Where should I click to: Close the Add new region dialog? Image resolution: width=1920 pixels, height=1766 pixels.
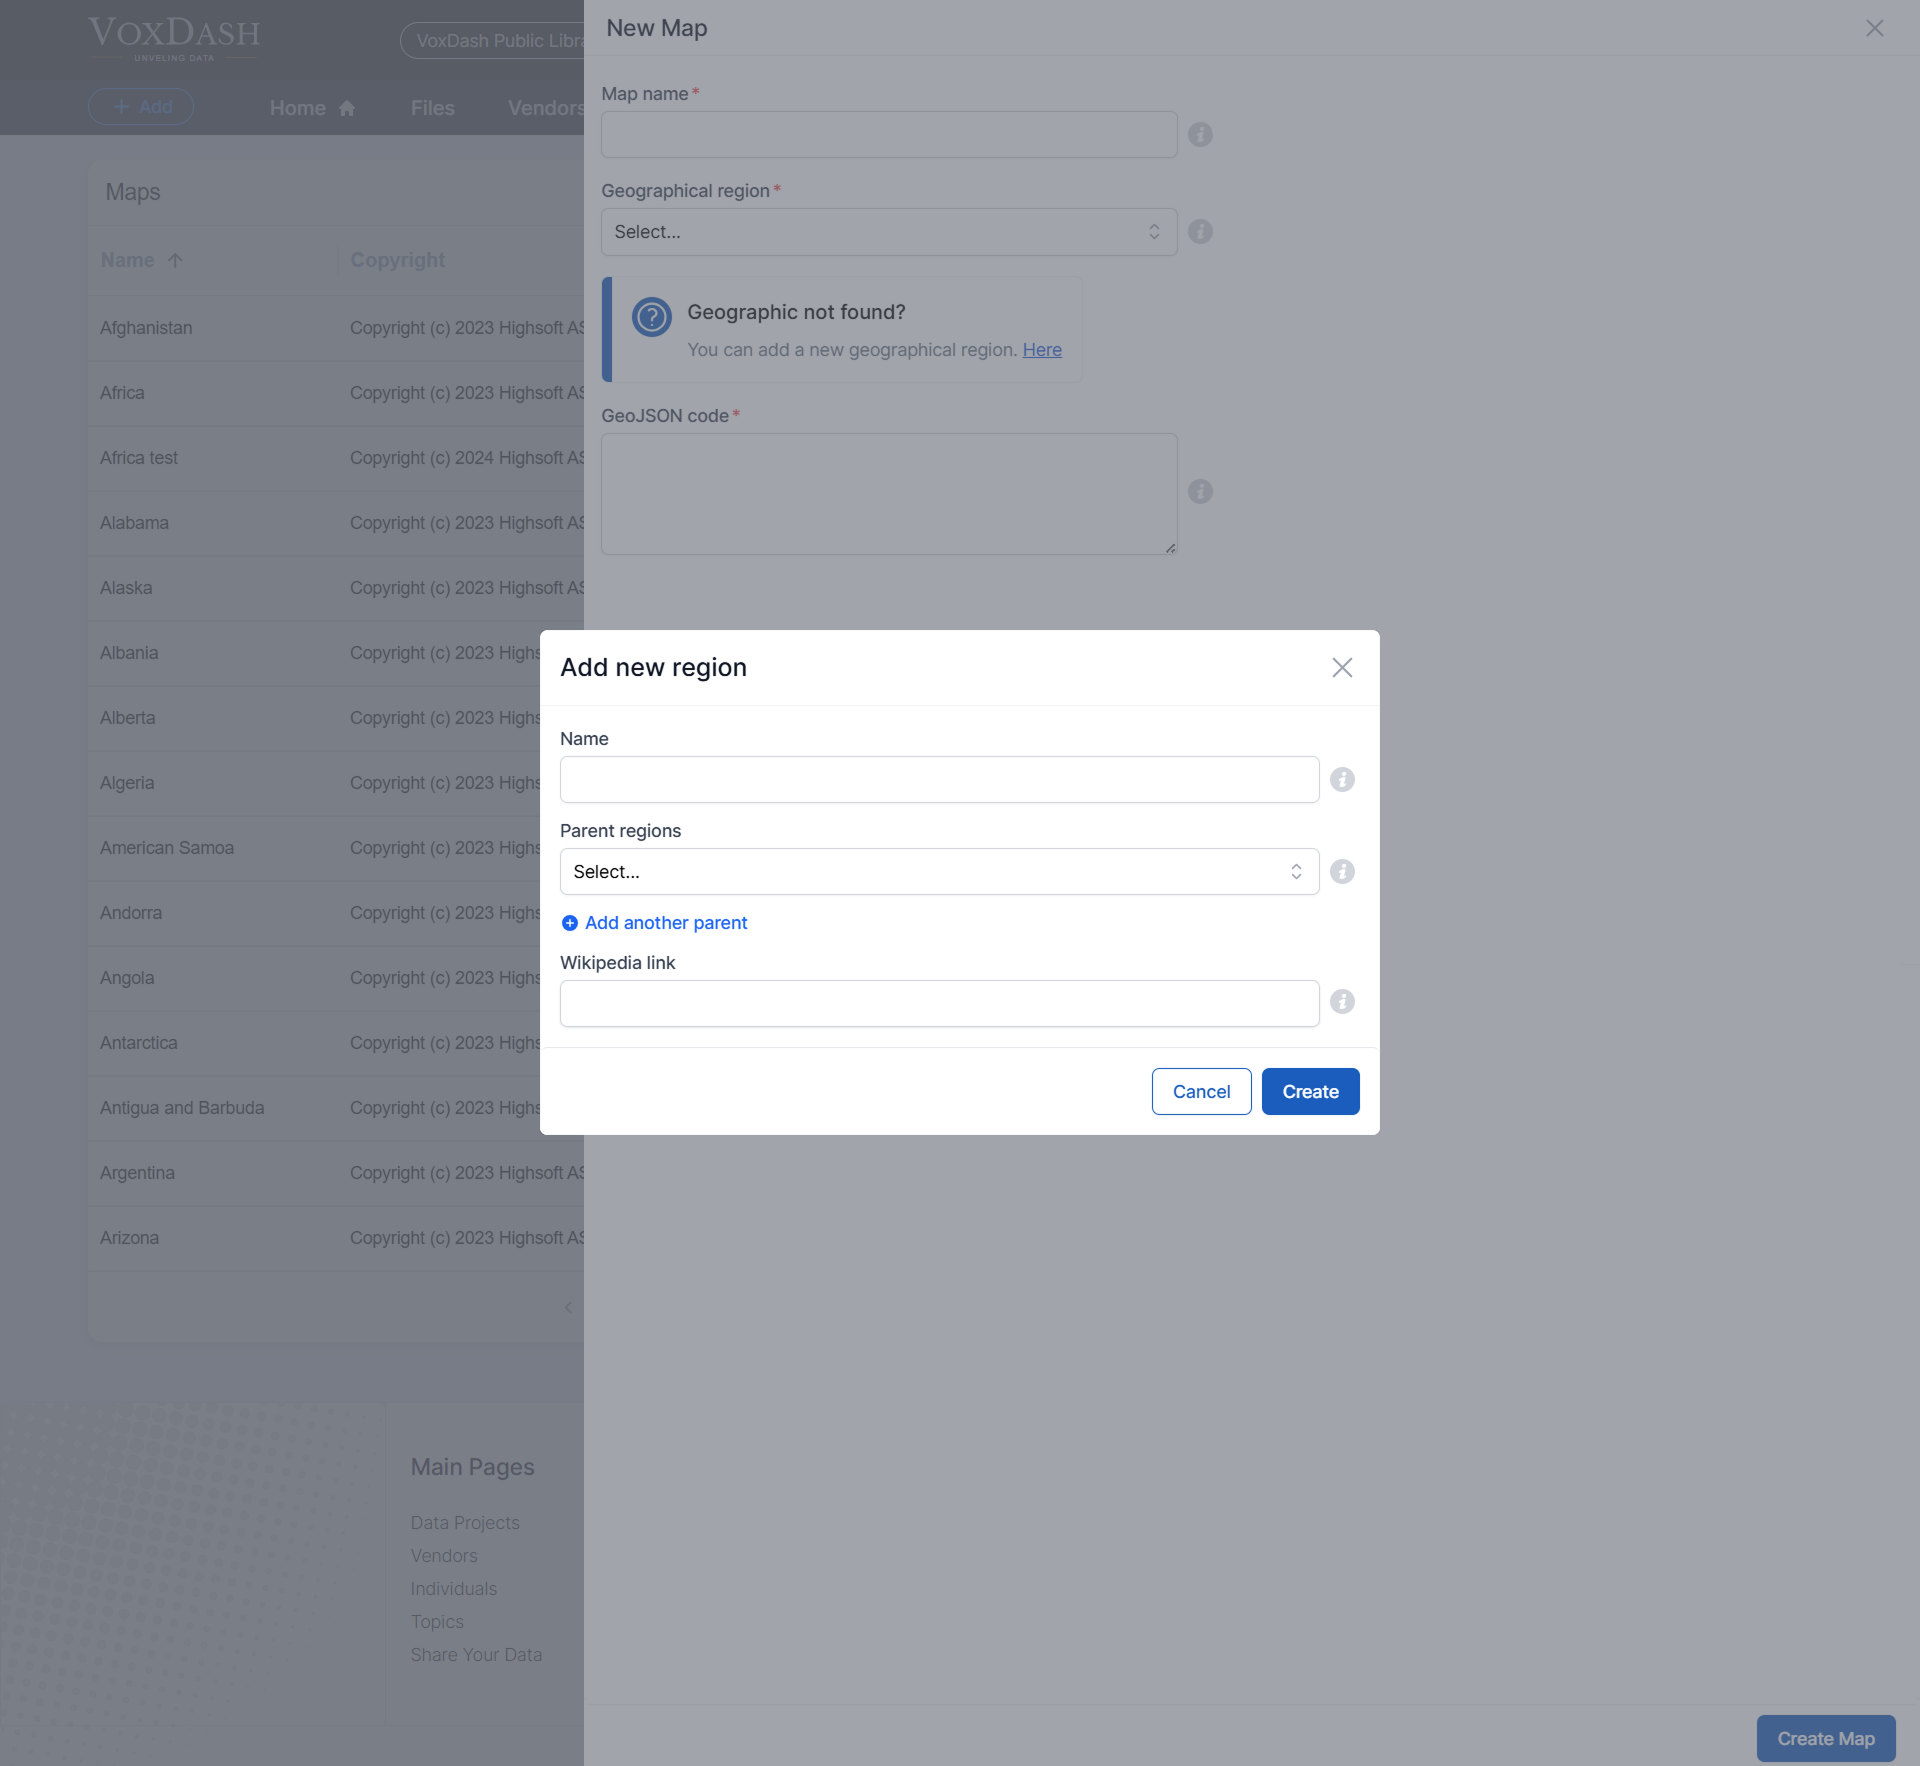(x=1342, y=667)
